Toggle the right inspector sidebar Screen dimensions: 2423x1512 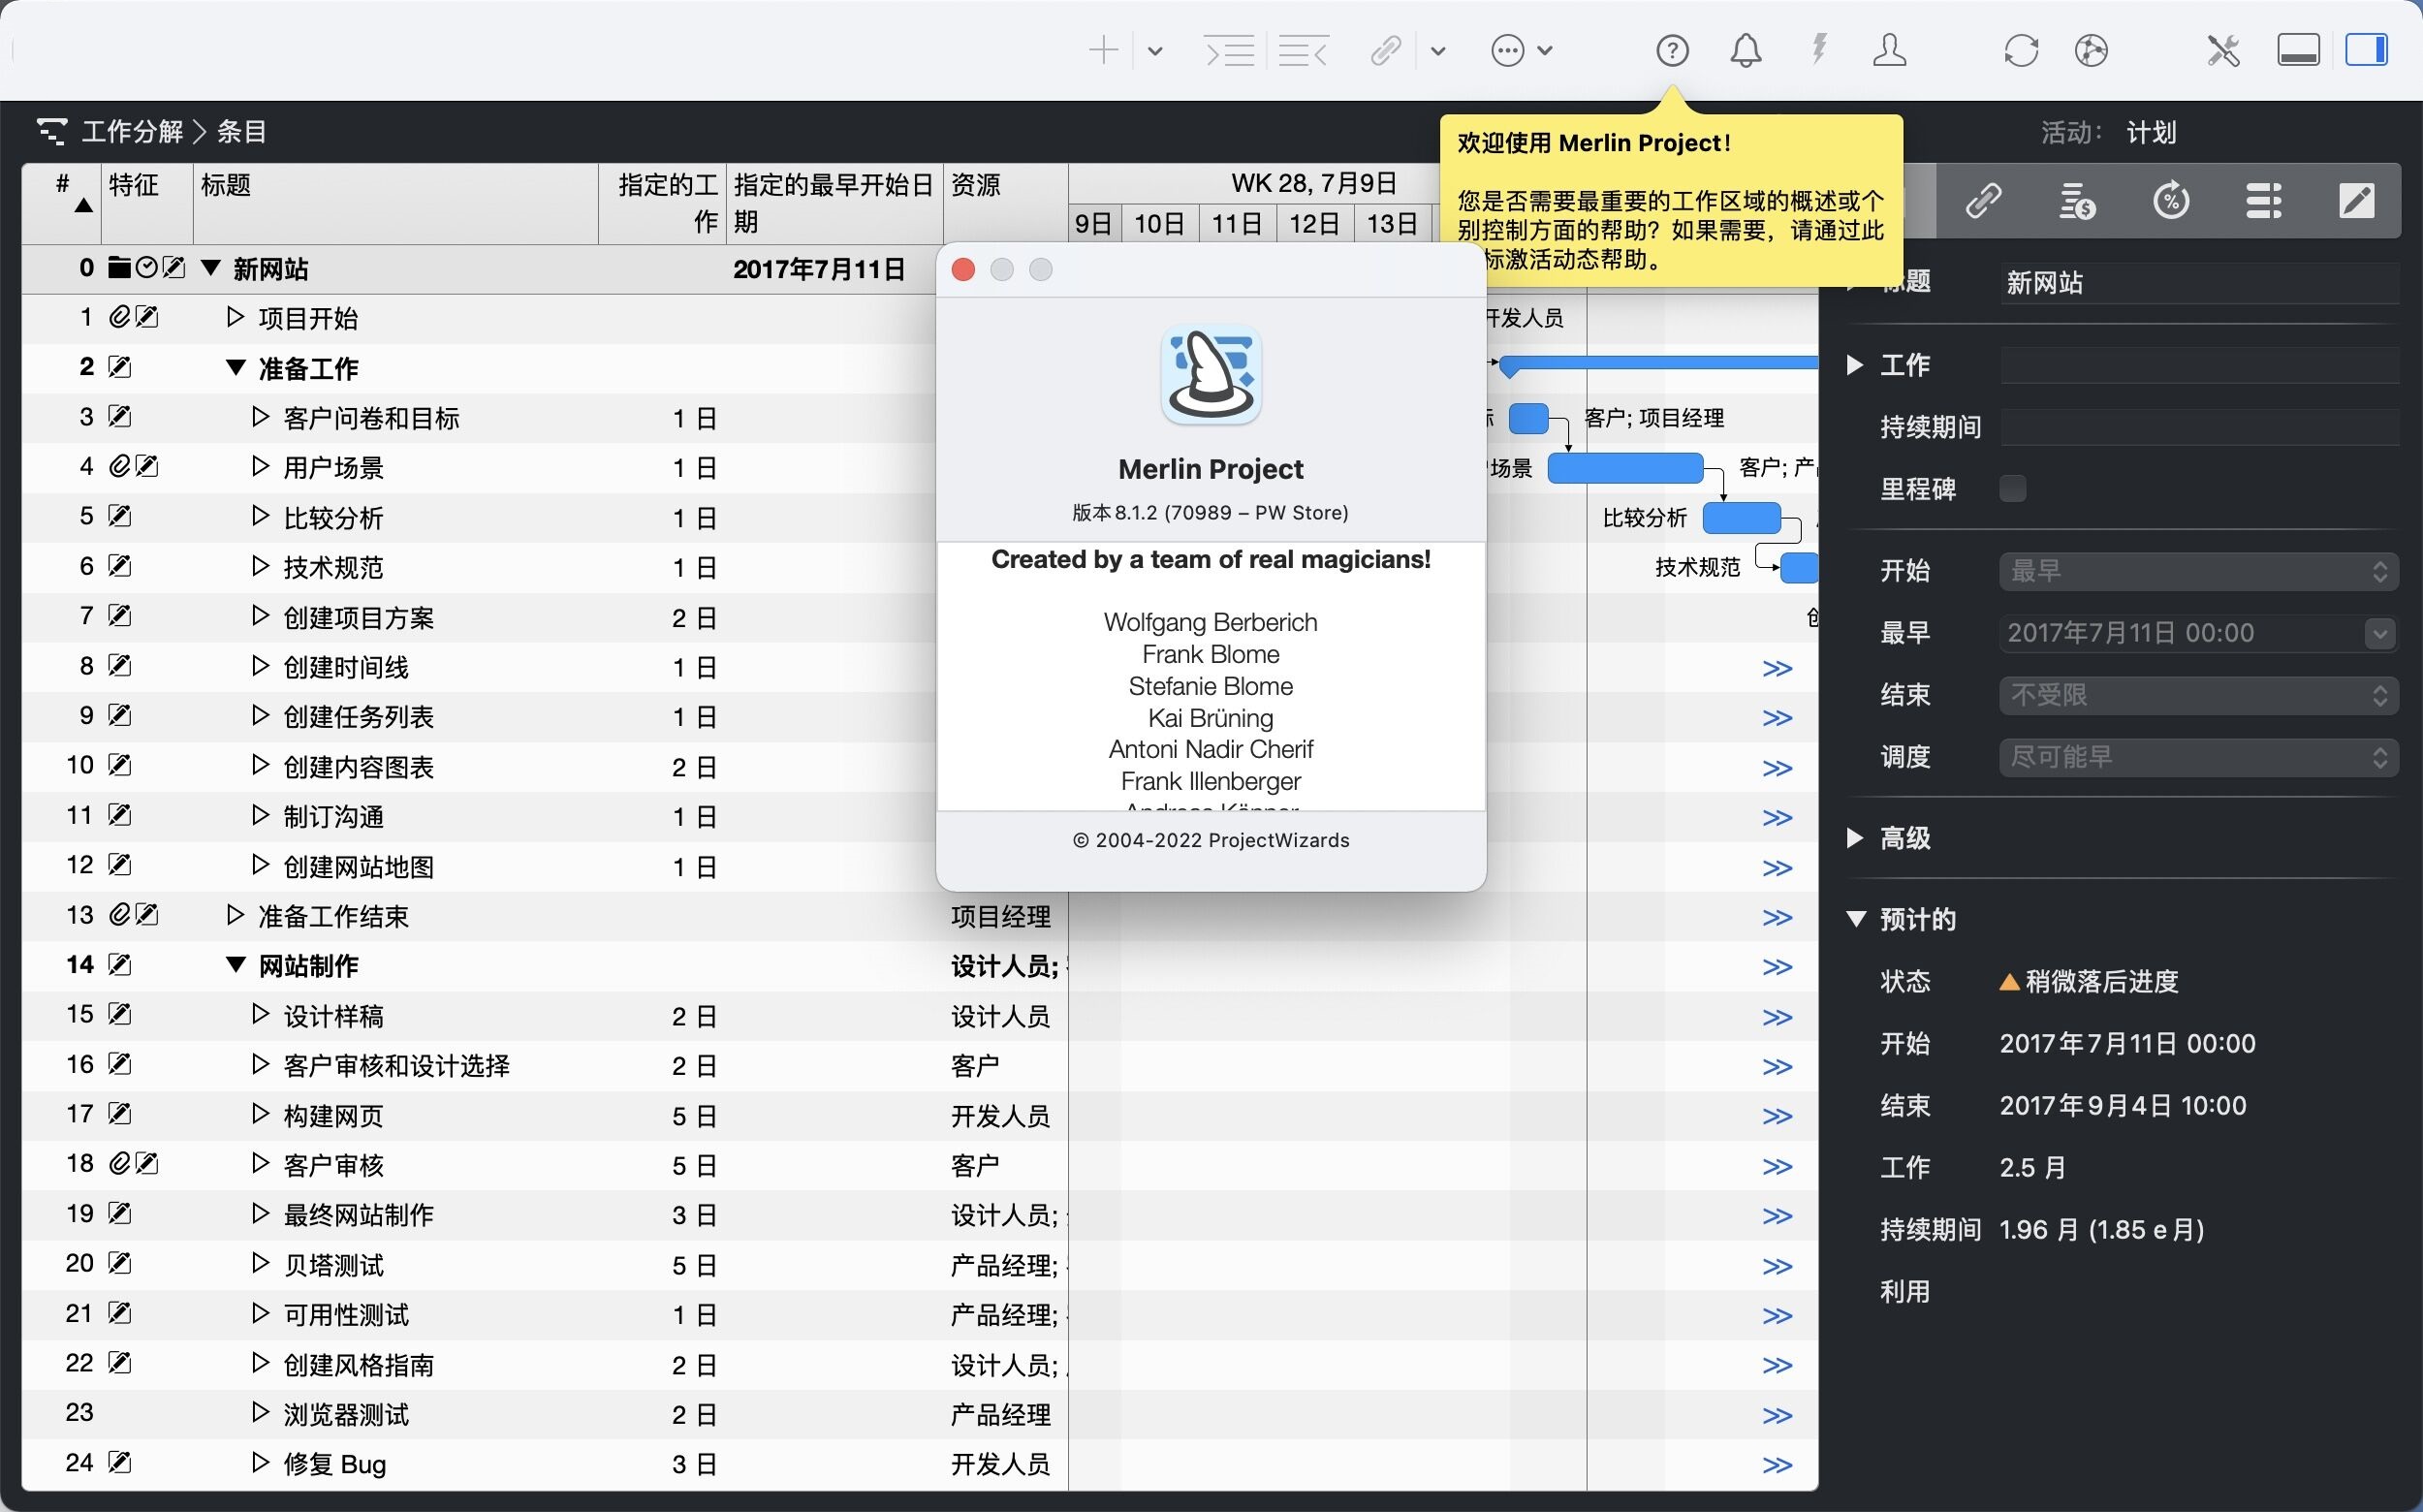click(2367, 50)
